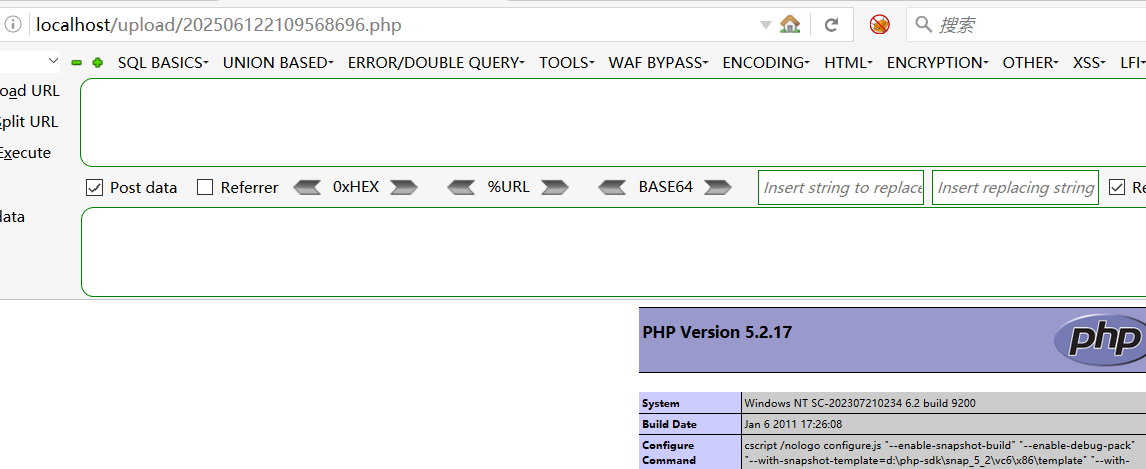Open the ENCODING menu
The width and height of the screenshot is (1146, 469).
tap(765, 63)
